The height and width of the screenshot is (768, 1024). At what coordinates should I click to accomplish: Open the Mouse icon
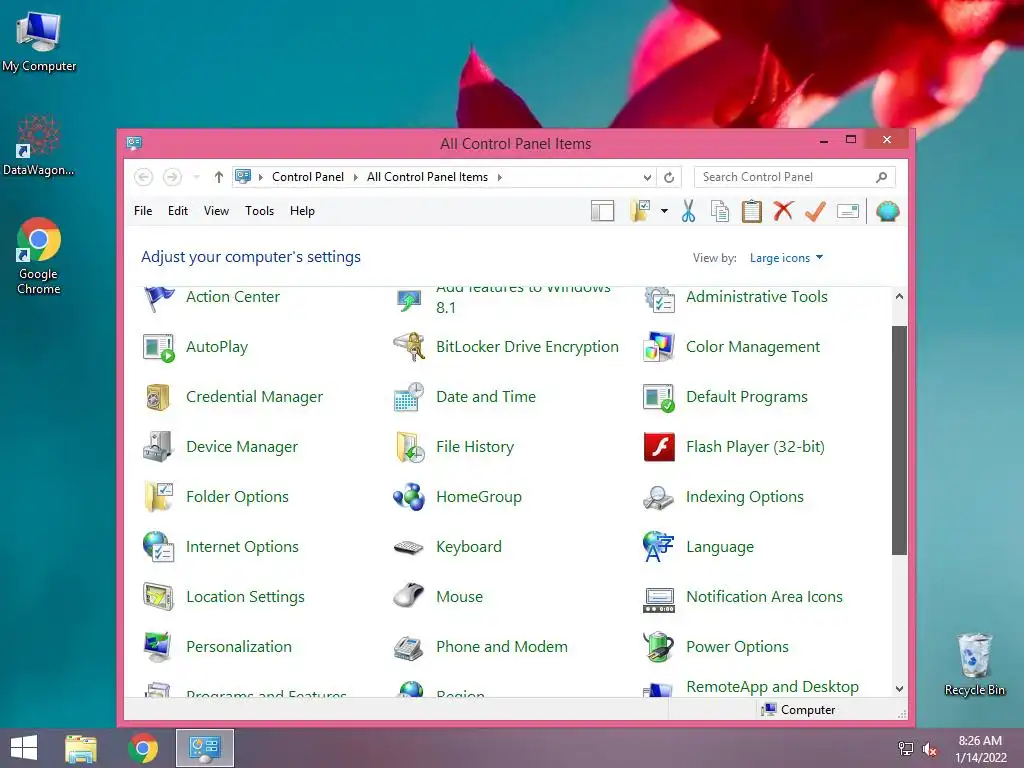pos(409,596)
